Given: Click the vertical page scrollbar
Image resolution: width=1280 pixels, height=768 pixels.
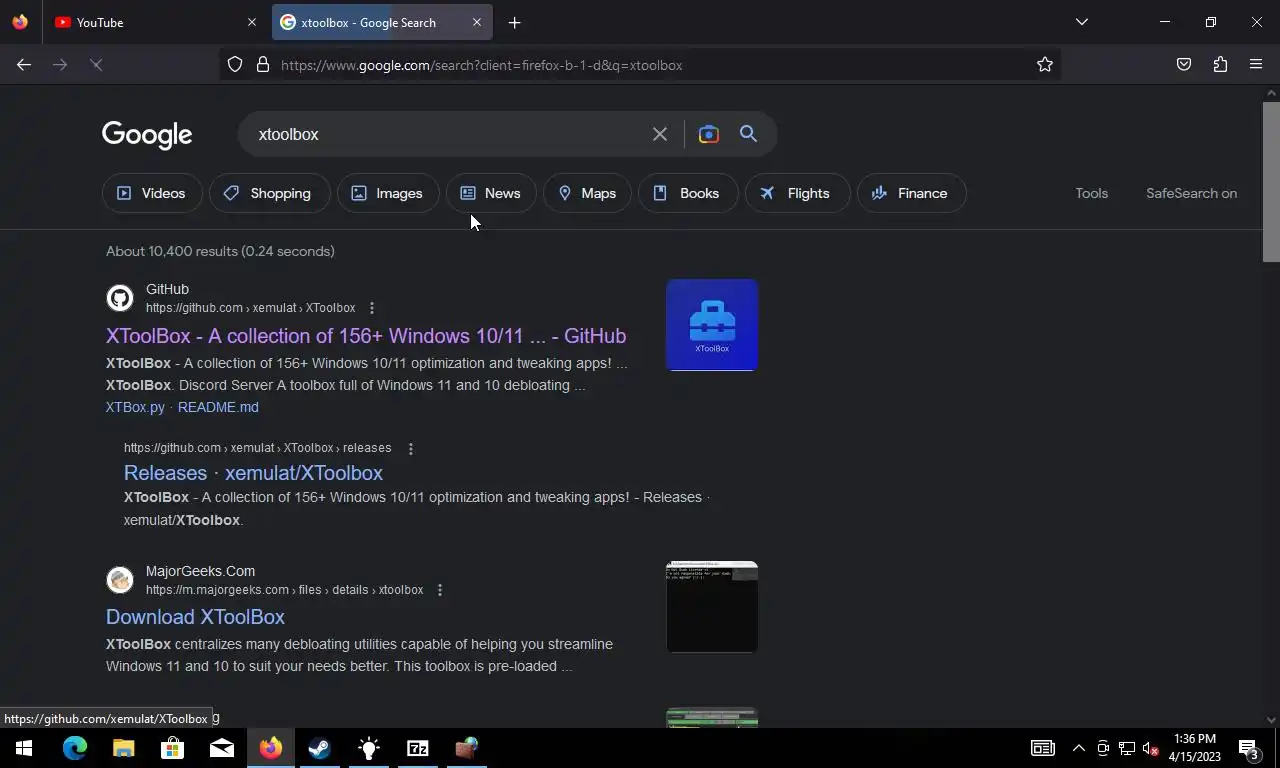Looking at the screenshot, I should click(1271, 180).
